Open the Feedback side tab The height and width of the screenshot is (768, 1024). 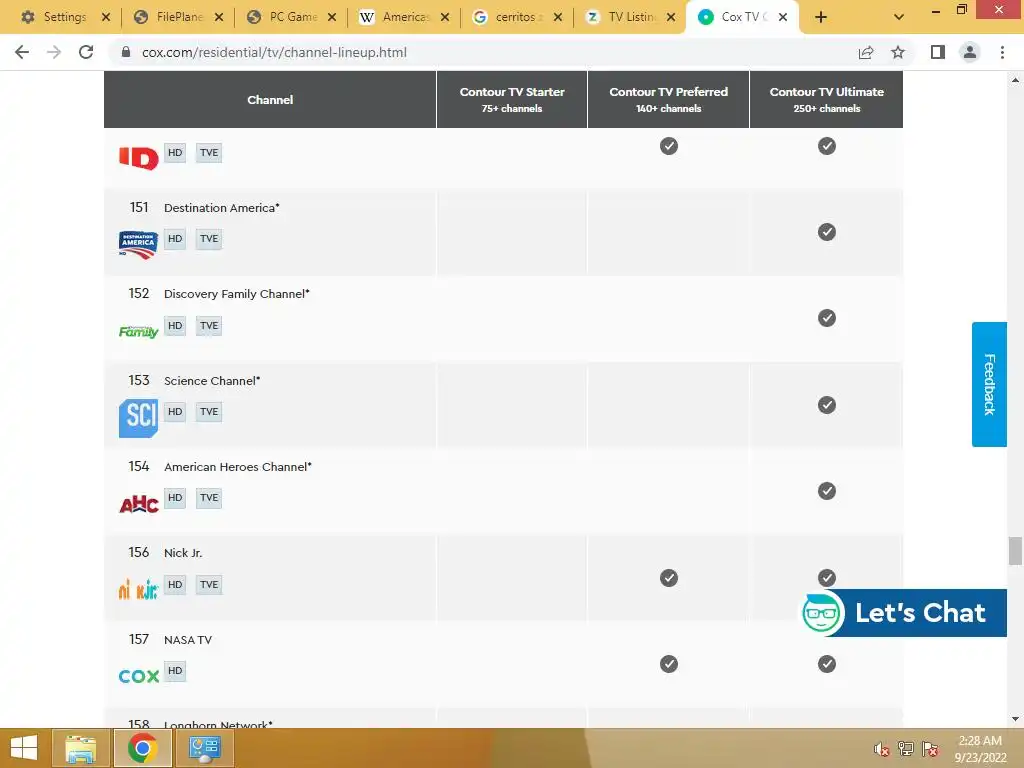coord(989,384)
